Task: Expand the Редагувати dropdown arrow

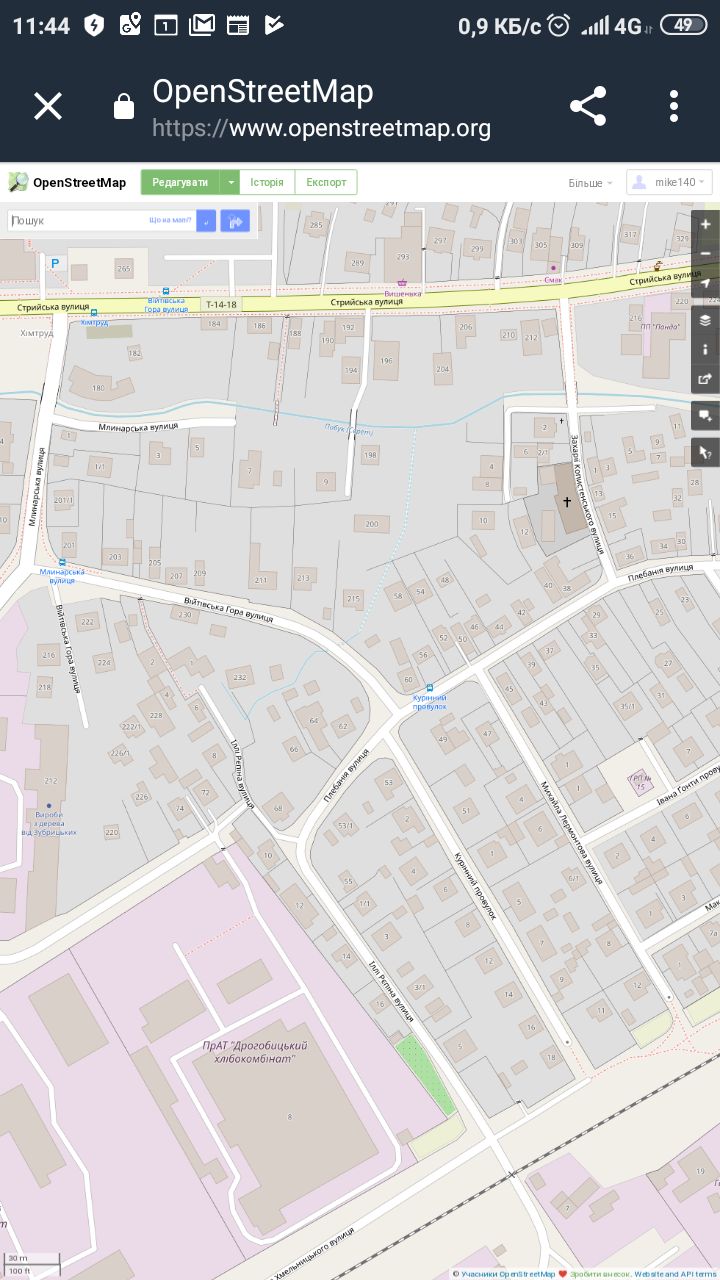Action: 230,182
